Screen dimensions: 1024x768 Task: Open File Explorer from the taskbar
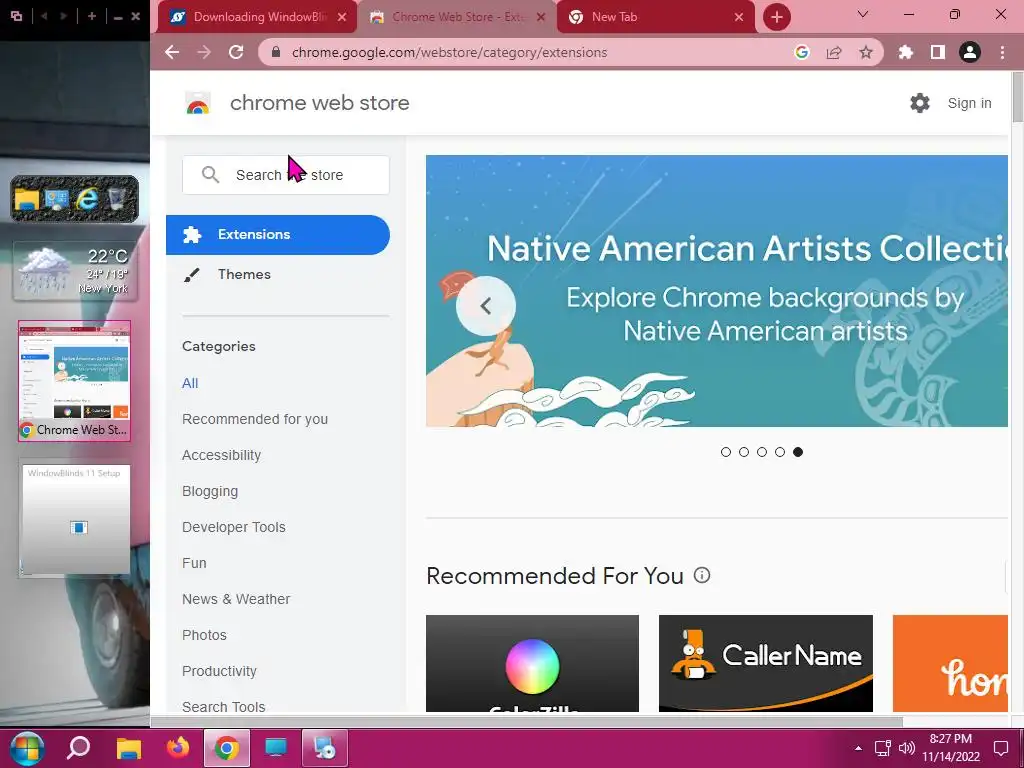coord(129,748)
